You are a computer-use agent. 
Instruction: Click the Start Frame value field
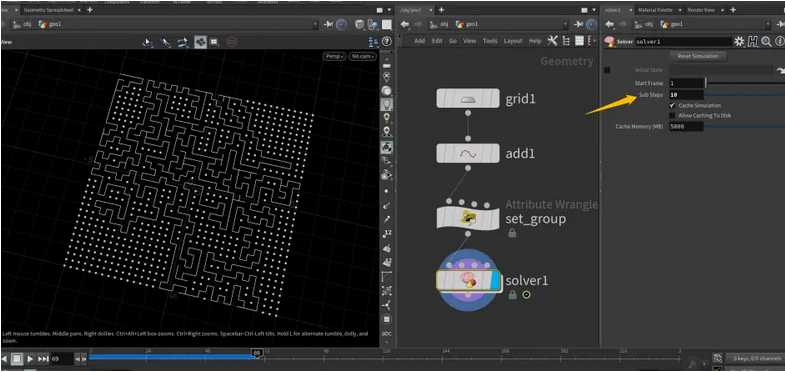(686, 83)
